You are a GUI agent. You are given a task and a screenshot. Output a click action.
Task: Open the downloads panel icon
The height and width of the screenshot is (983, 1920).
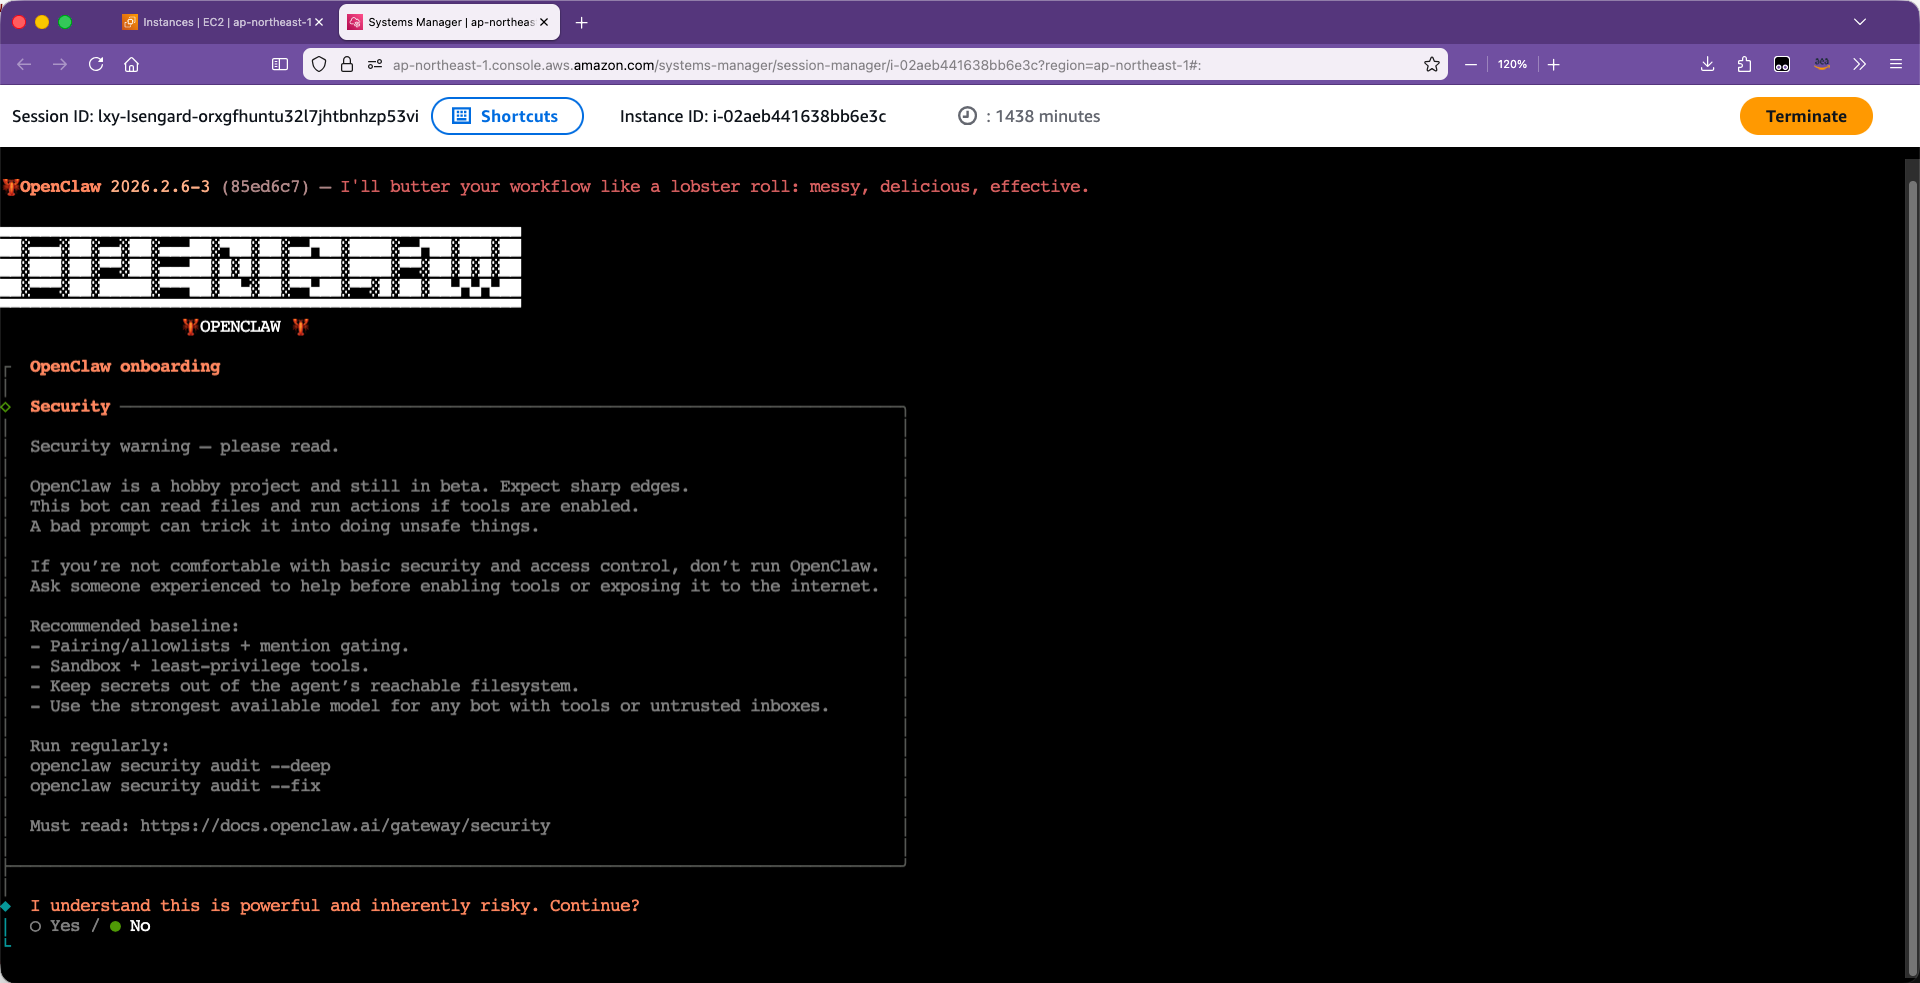1707,64
